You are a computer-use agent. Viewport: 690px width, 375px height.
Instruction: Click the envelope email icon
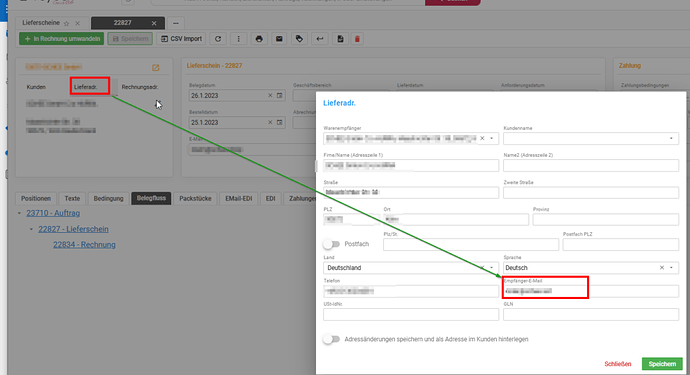[x=279, y=39]
